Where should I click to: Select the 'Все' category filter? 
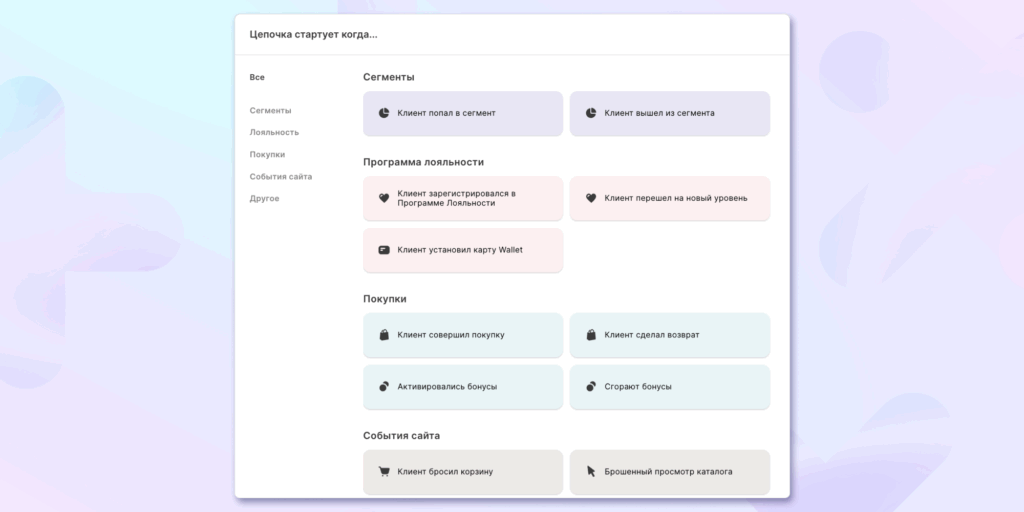tap(257, 77)
